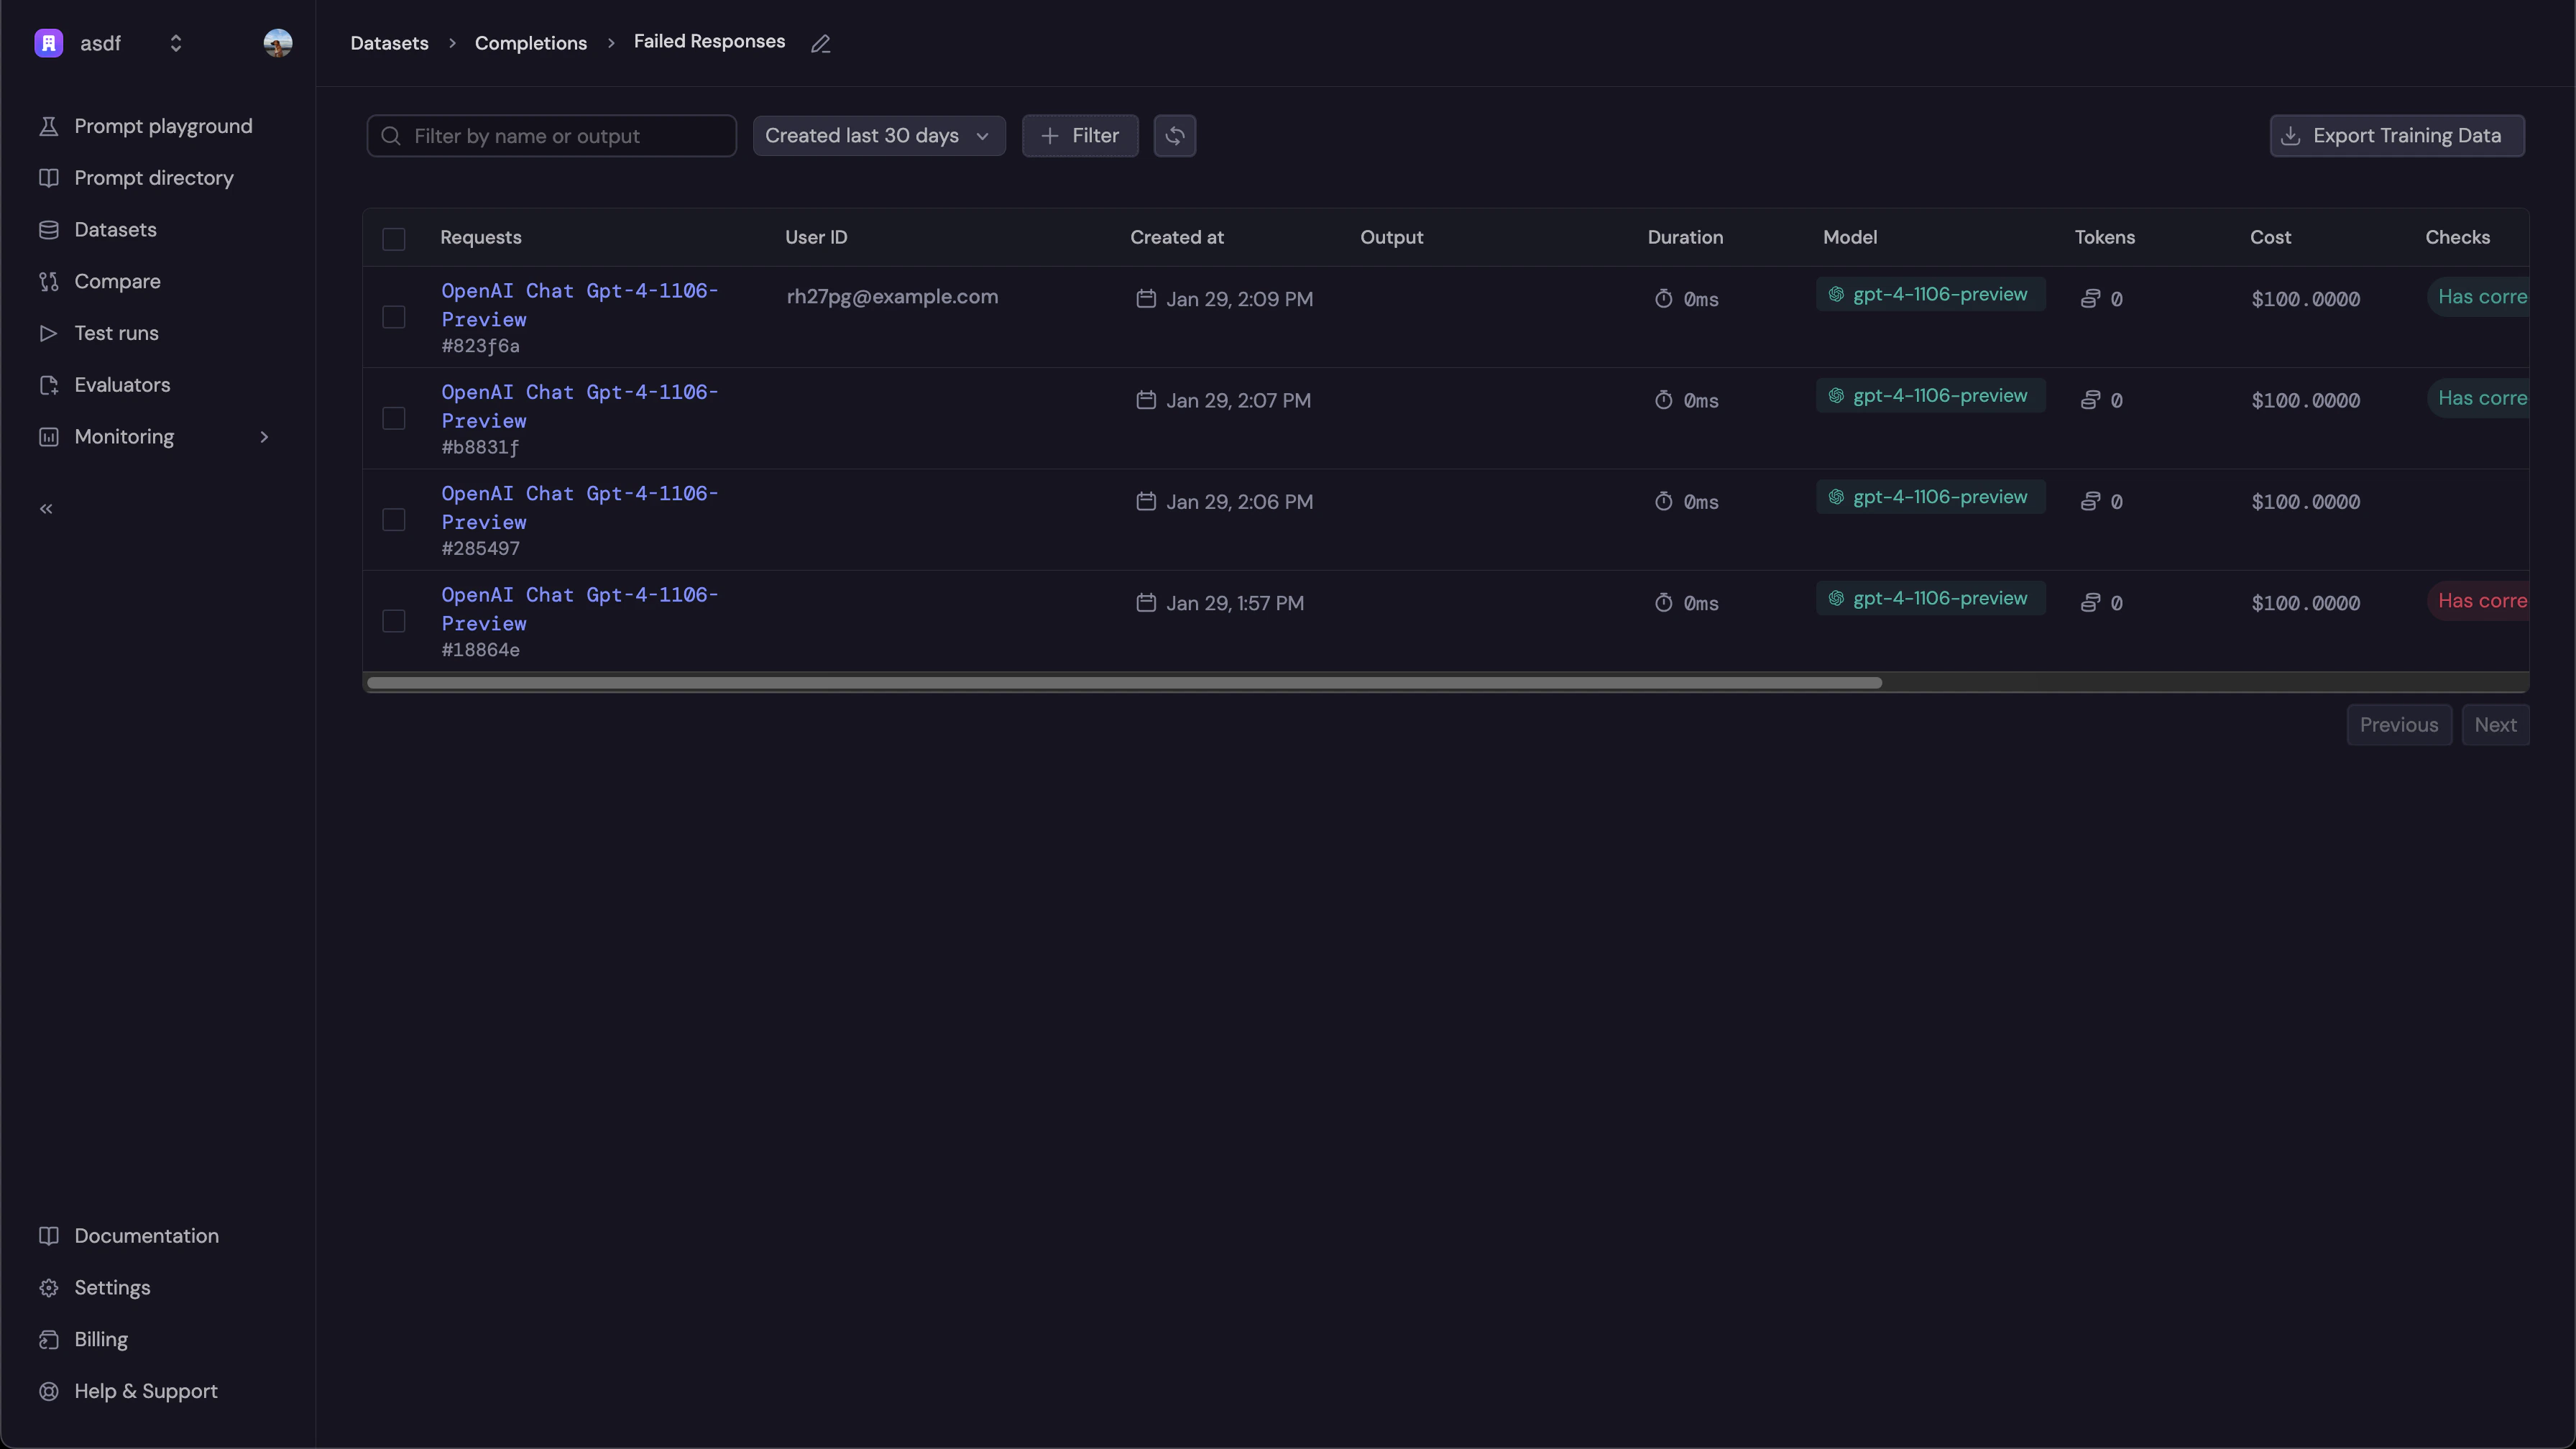
Task: Click the Billing icon in sidebar
Action: coord(48,1340)
